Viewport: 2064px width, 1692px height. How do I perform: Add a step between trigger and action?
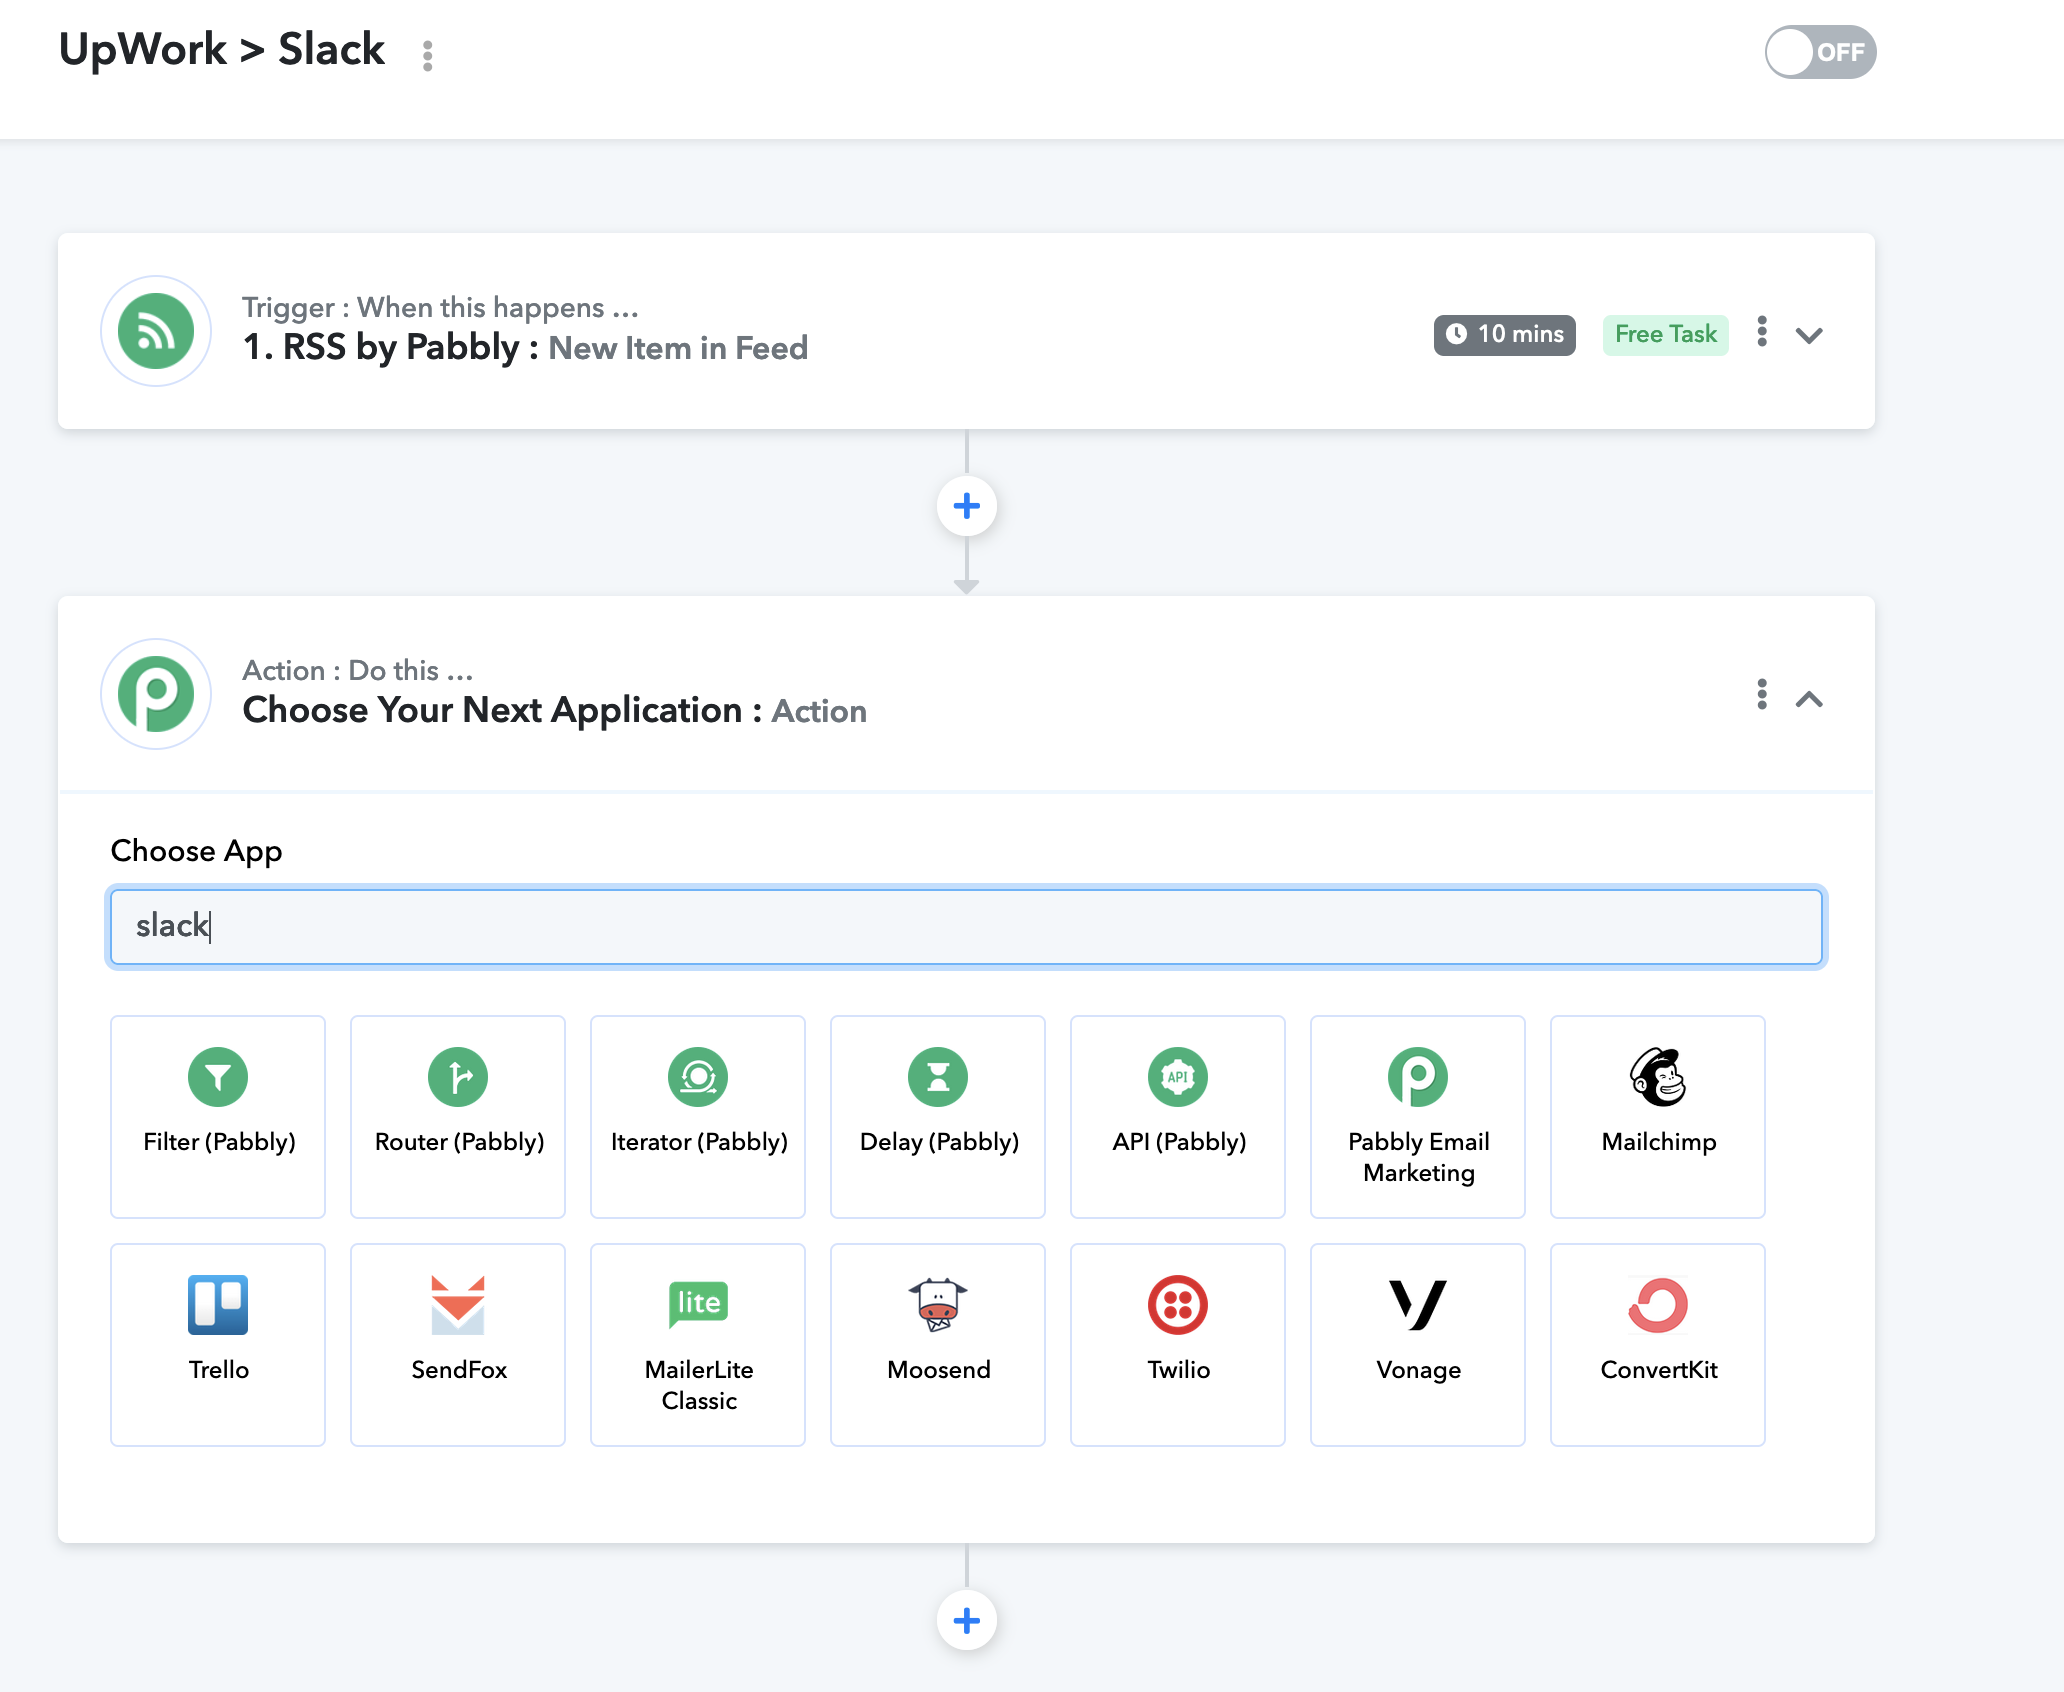point(967,506)
